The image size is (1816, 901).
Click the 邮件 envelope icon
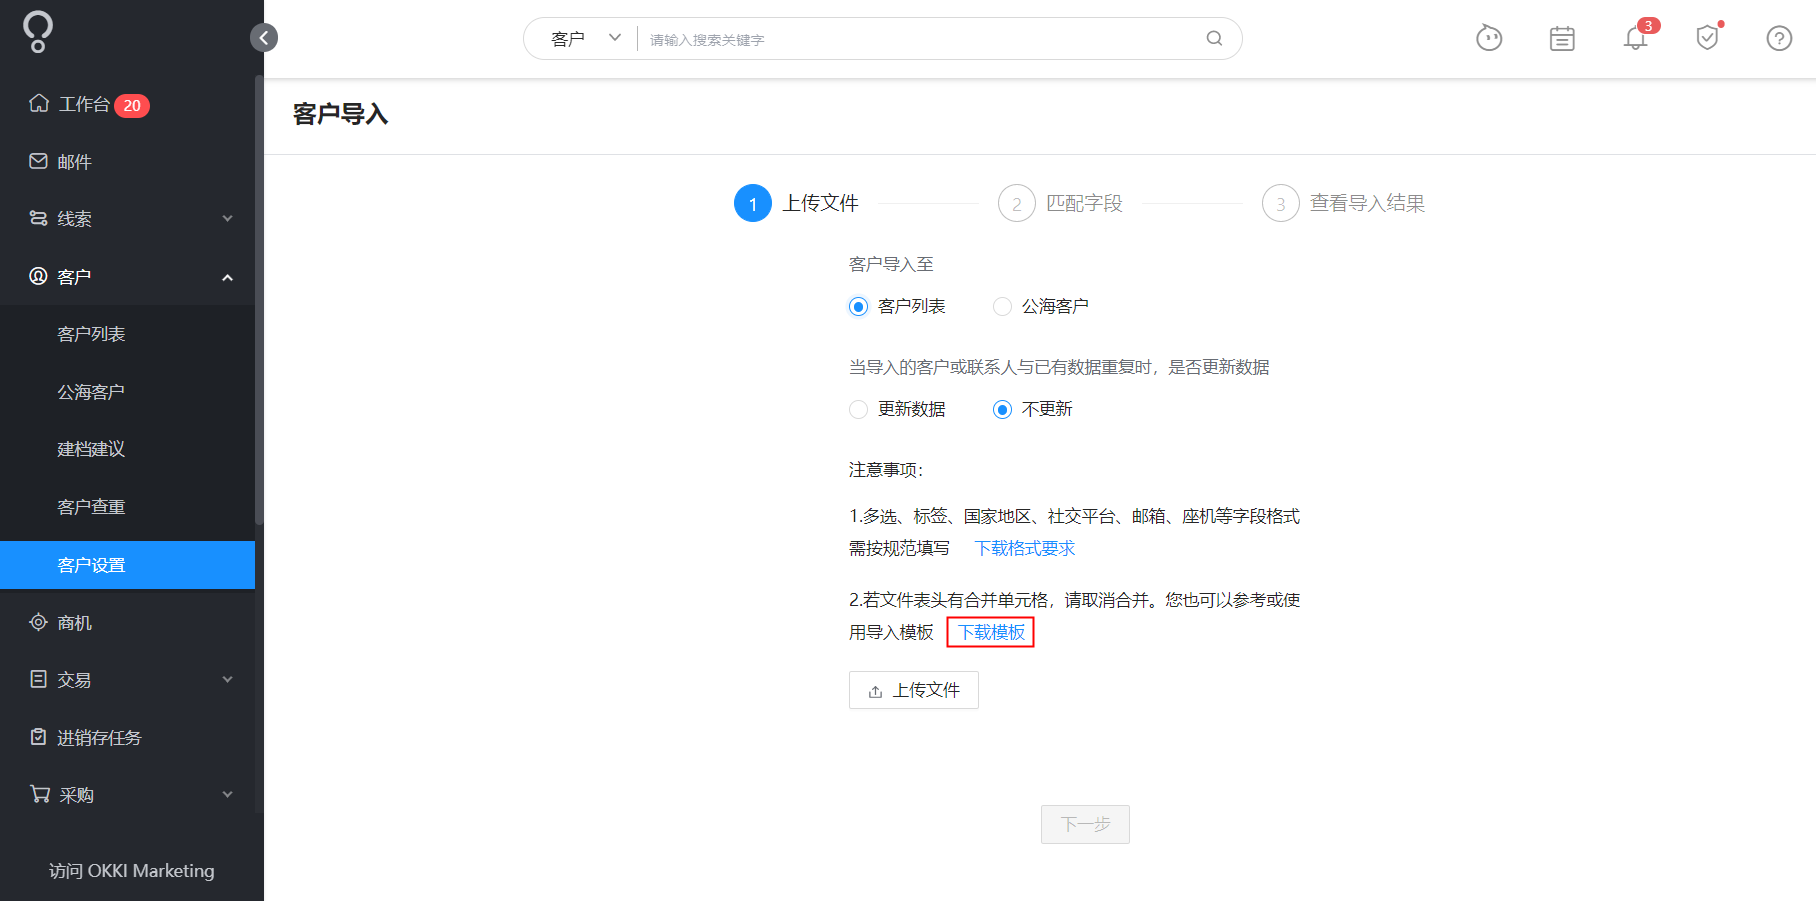click(39, 161)
